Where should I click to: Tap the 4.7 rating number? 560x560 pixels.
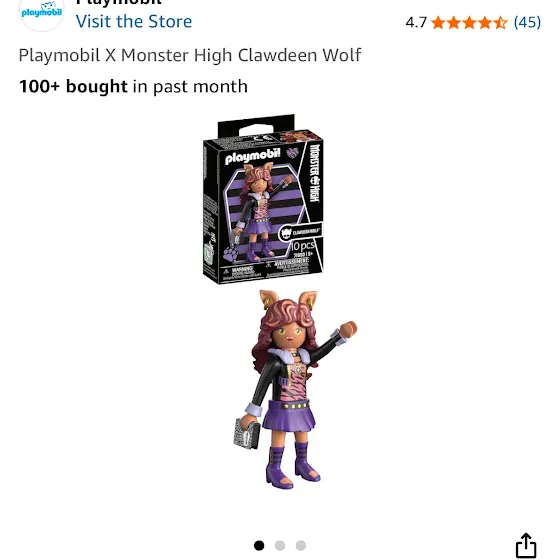coord(416,22)
